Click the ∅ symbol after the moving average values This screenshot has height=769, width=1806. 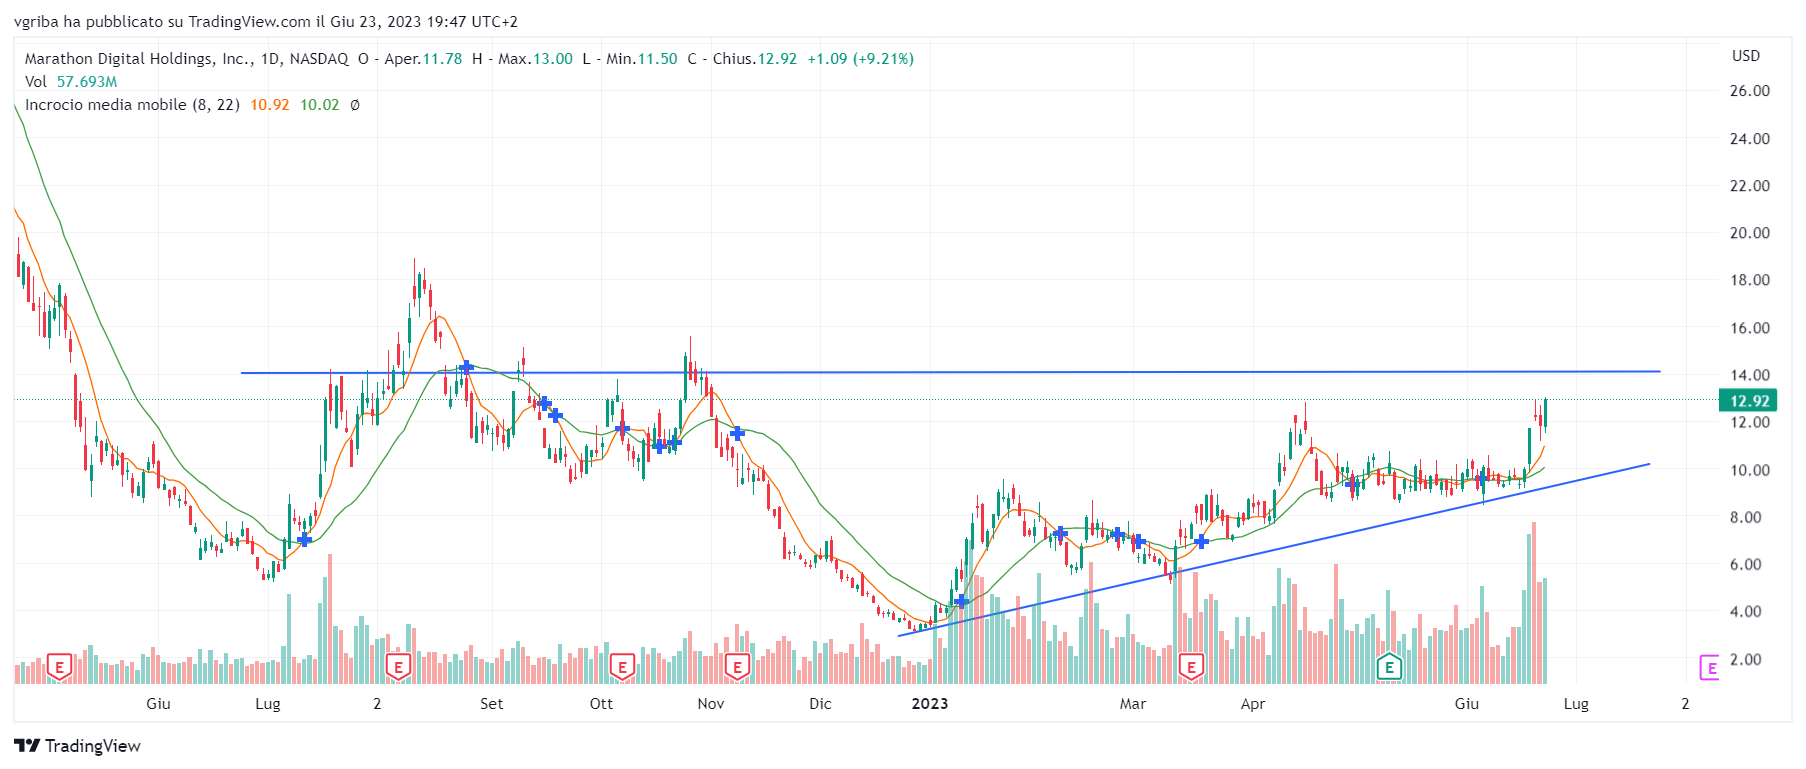coord(354,105)
